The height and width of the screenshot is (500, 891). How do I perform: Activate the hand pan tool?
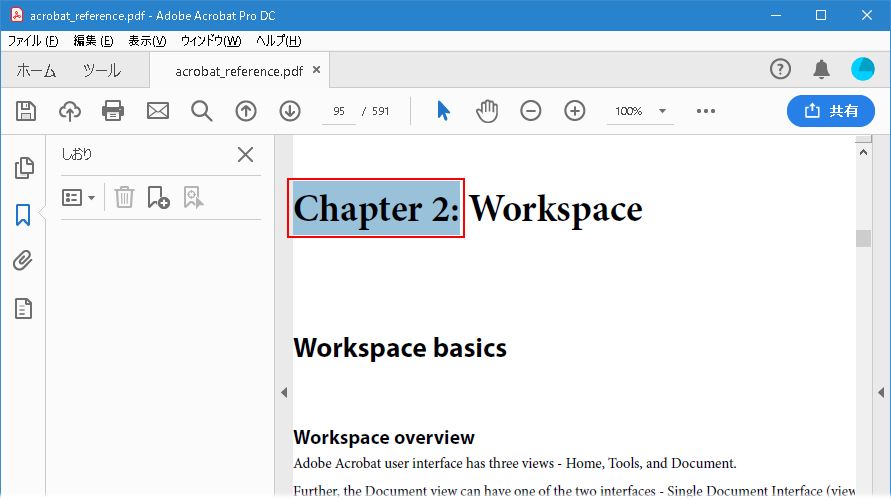click(x=487, y=111)
